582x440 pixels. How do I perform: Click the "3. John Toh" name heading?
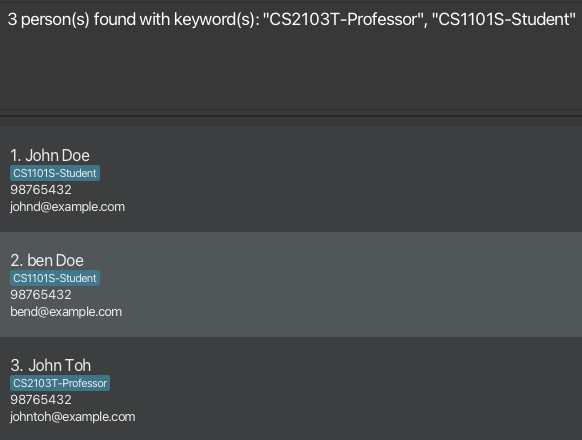50,366
